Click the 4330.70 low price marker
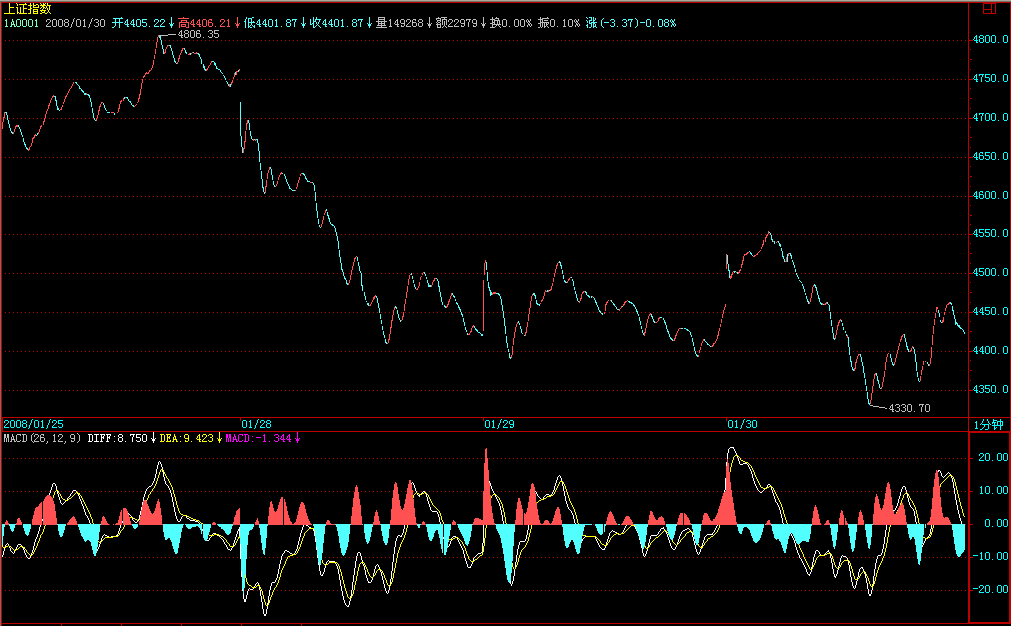This screenshot has width=1011, height=626. click(x=909, y=408)
